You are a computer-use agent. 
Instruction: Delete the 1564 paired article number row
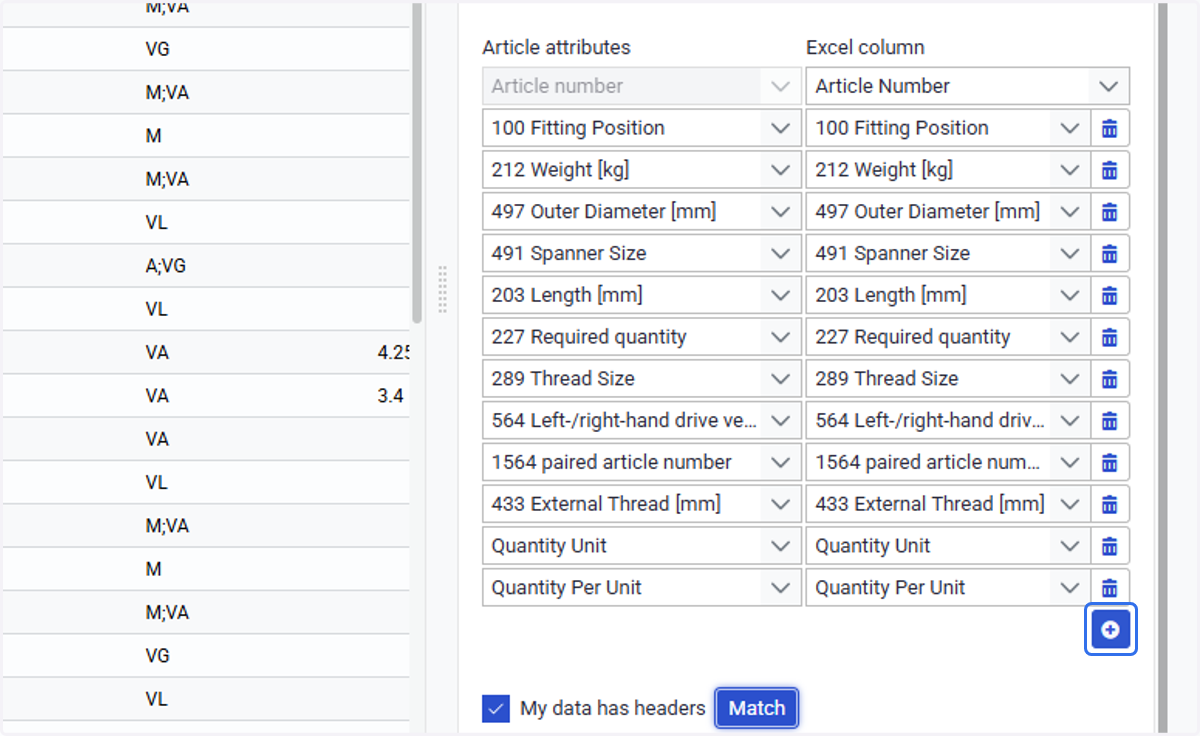pos(1109,463)
